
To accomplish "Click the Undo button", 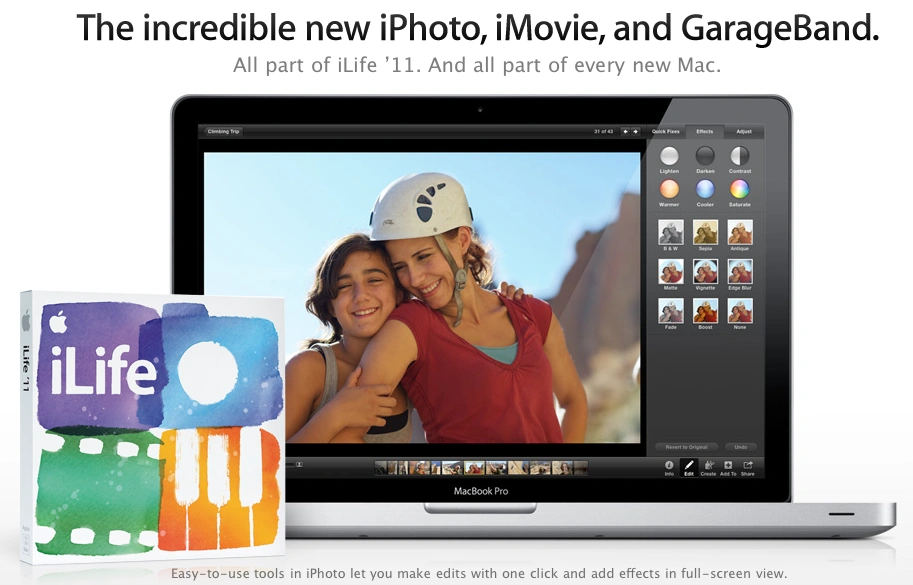I will (x=741, y=447).
